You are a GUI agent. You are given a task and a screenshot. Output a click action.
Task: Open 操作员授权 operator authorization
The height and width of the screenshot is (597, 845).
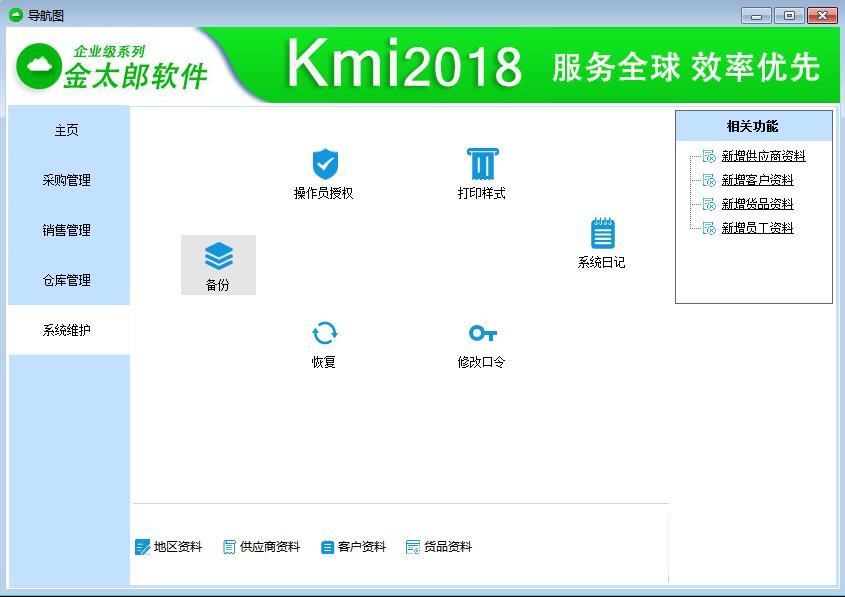pyautogui.click(x=323, y=173)
